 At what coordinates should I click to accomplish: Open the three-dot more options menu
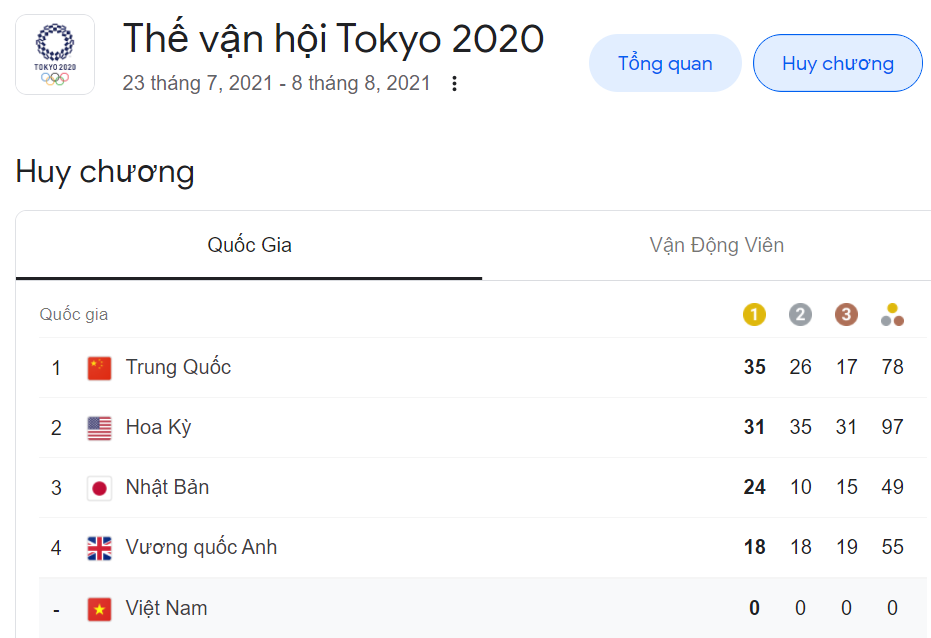tap(454, 84)
